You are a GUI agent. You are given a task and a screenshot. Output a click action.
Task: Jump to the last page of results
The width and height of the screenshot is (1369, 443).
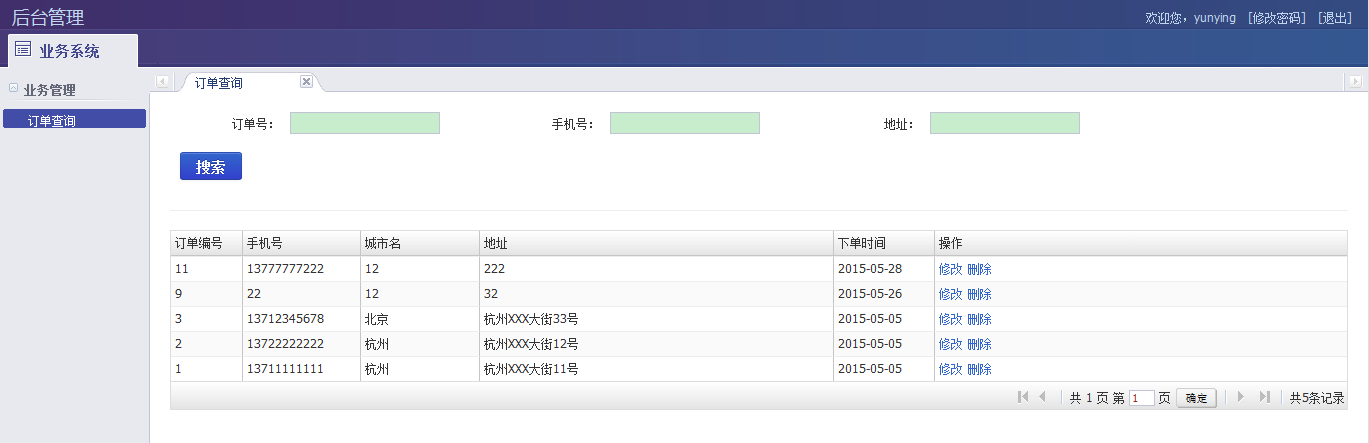[x=1264, y=397]
